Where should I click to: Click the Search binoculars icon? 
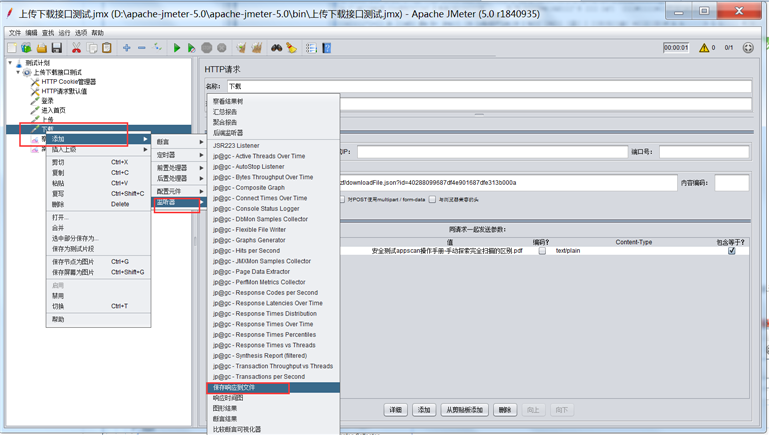(277, 48)
